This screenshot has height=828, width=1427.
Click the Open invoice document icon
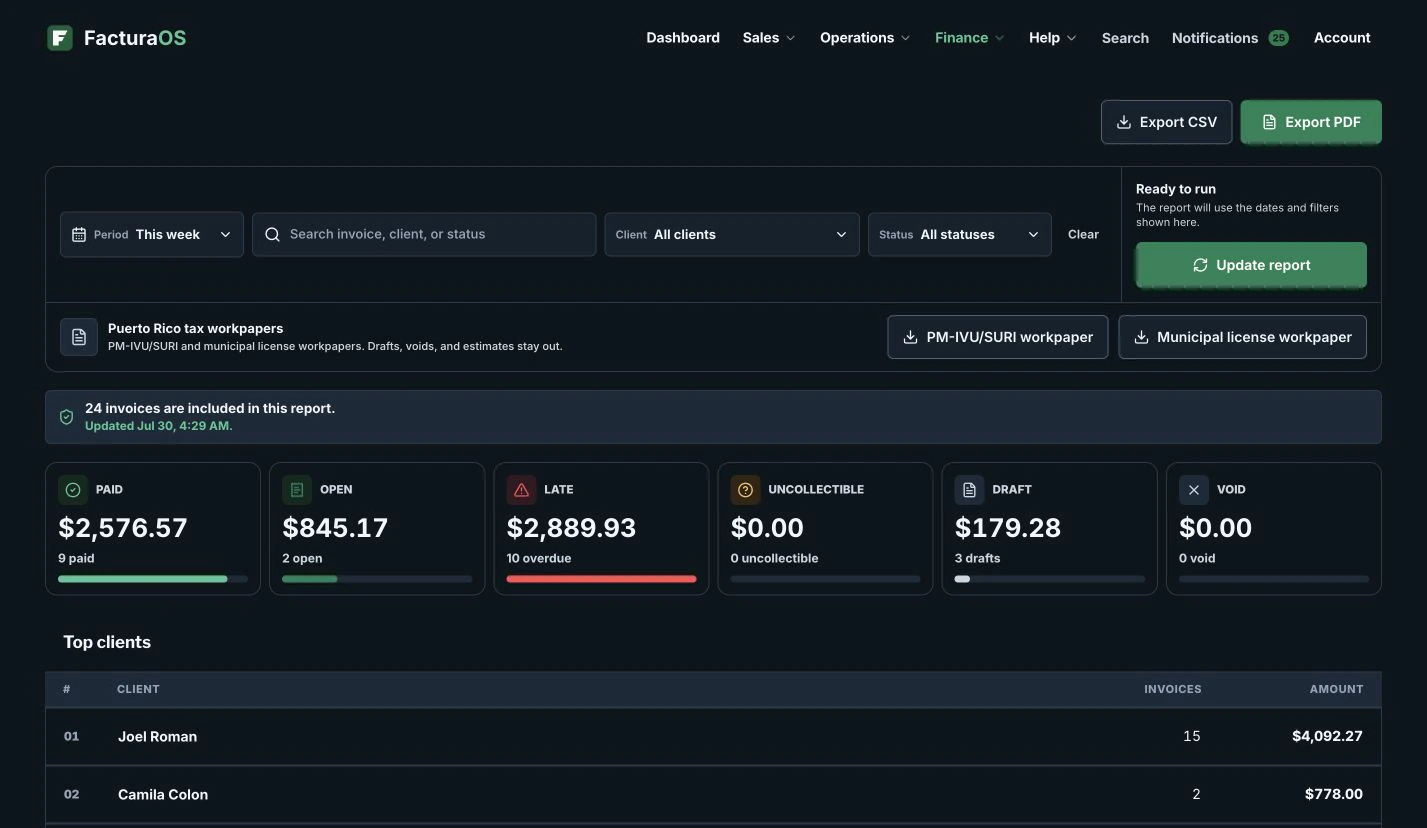pos(296,490)
